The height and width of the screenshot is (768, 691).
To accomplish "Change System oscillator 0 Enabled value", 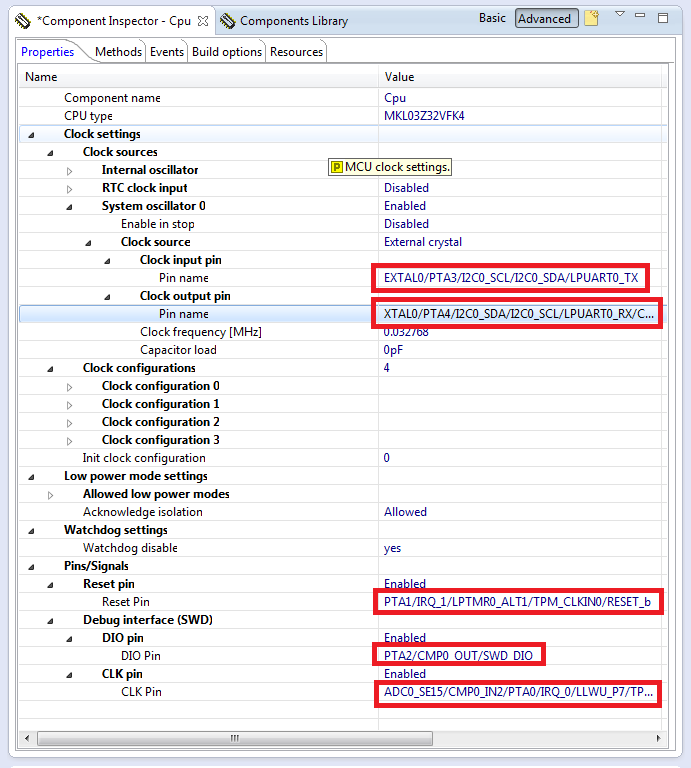I will 405,206.
